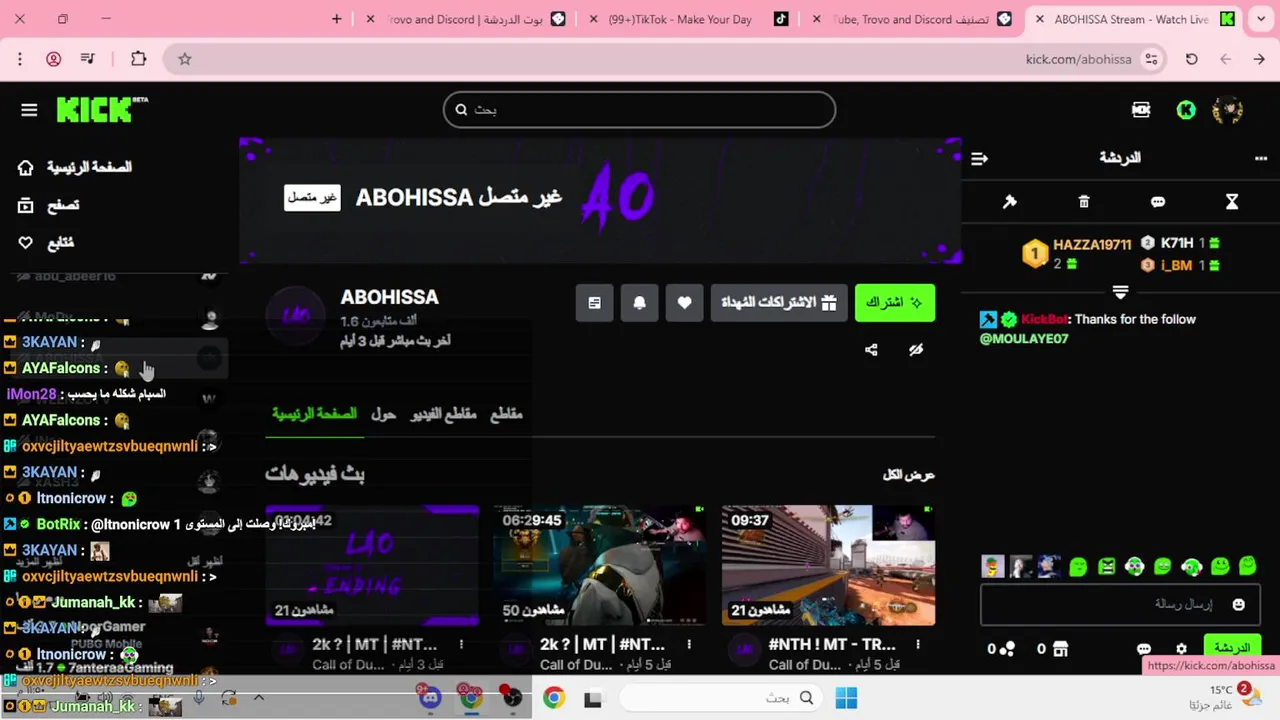This screenshot has width=1280, height=720.
Task: Open the Chrome extensions puzzle icon
Action: tap(138, 59)
